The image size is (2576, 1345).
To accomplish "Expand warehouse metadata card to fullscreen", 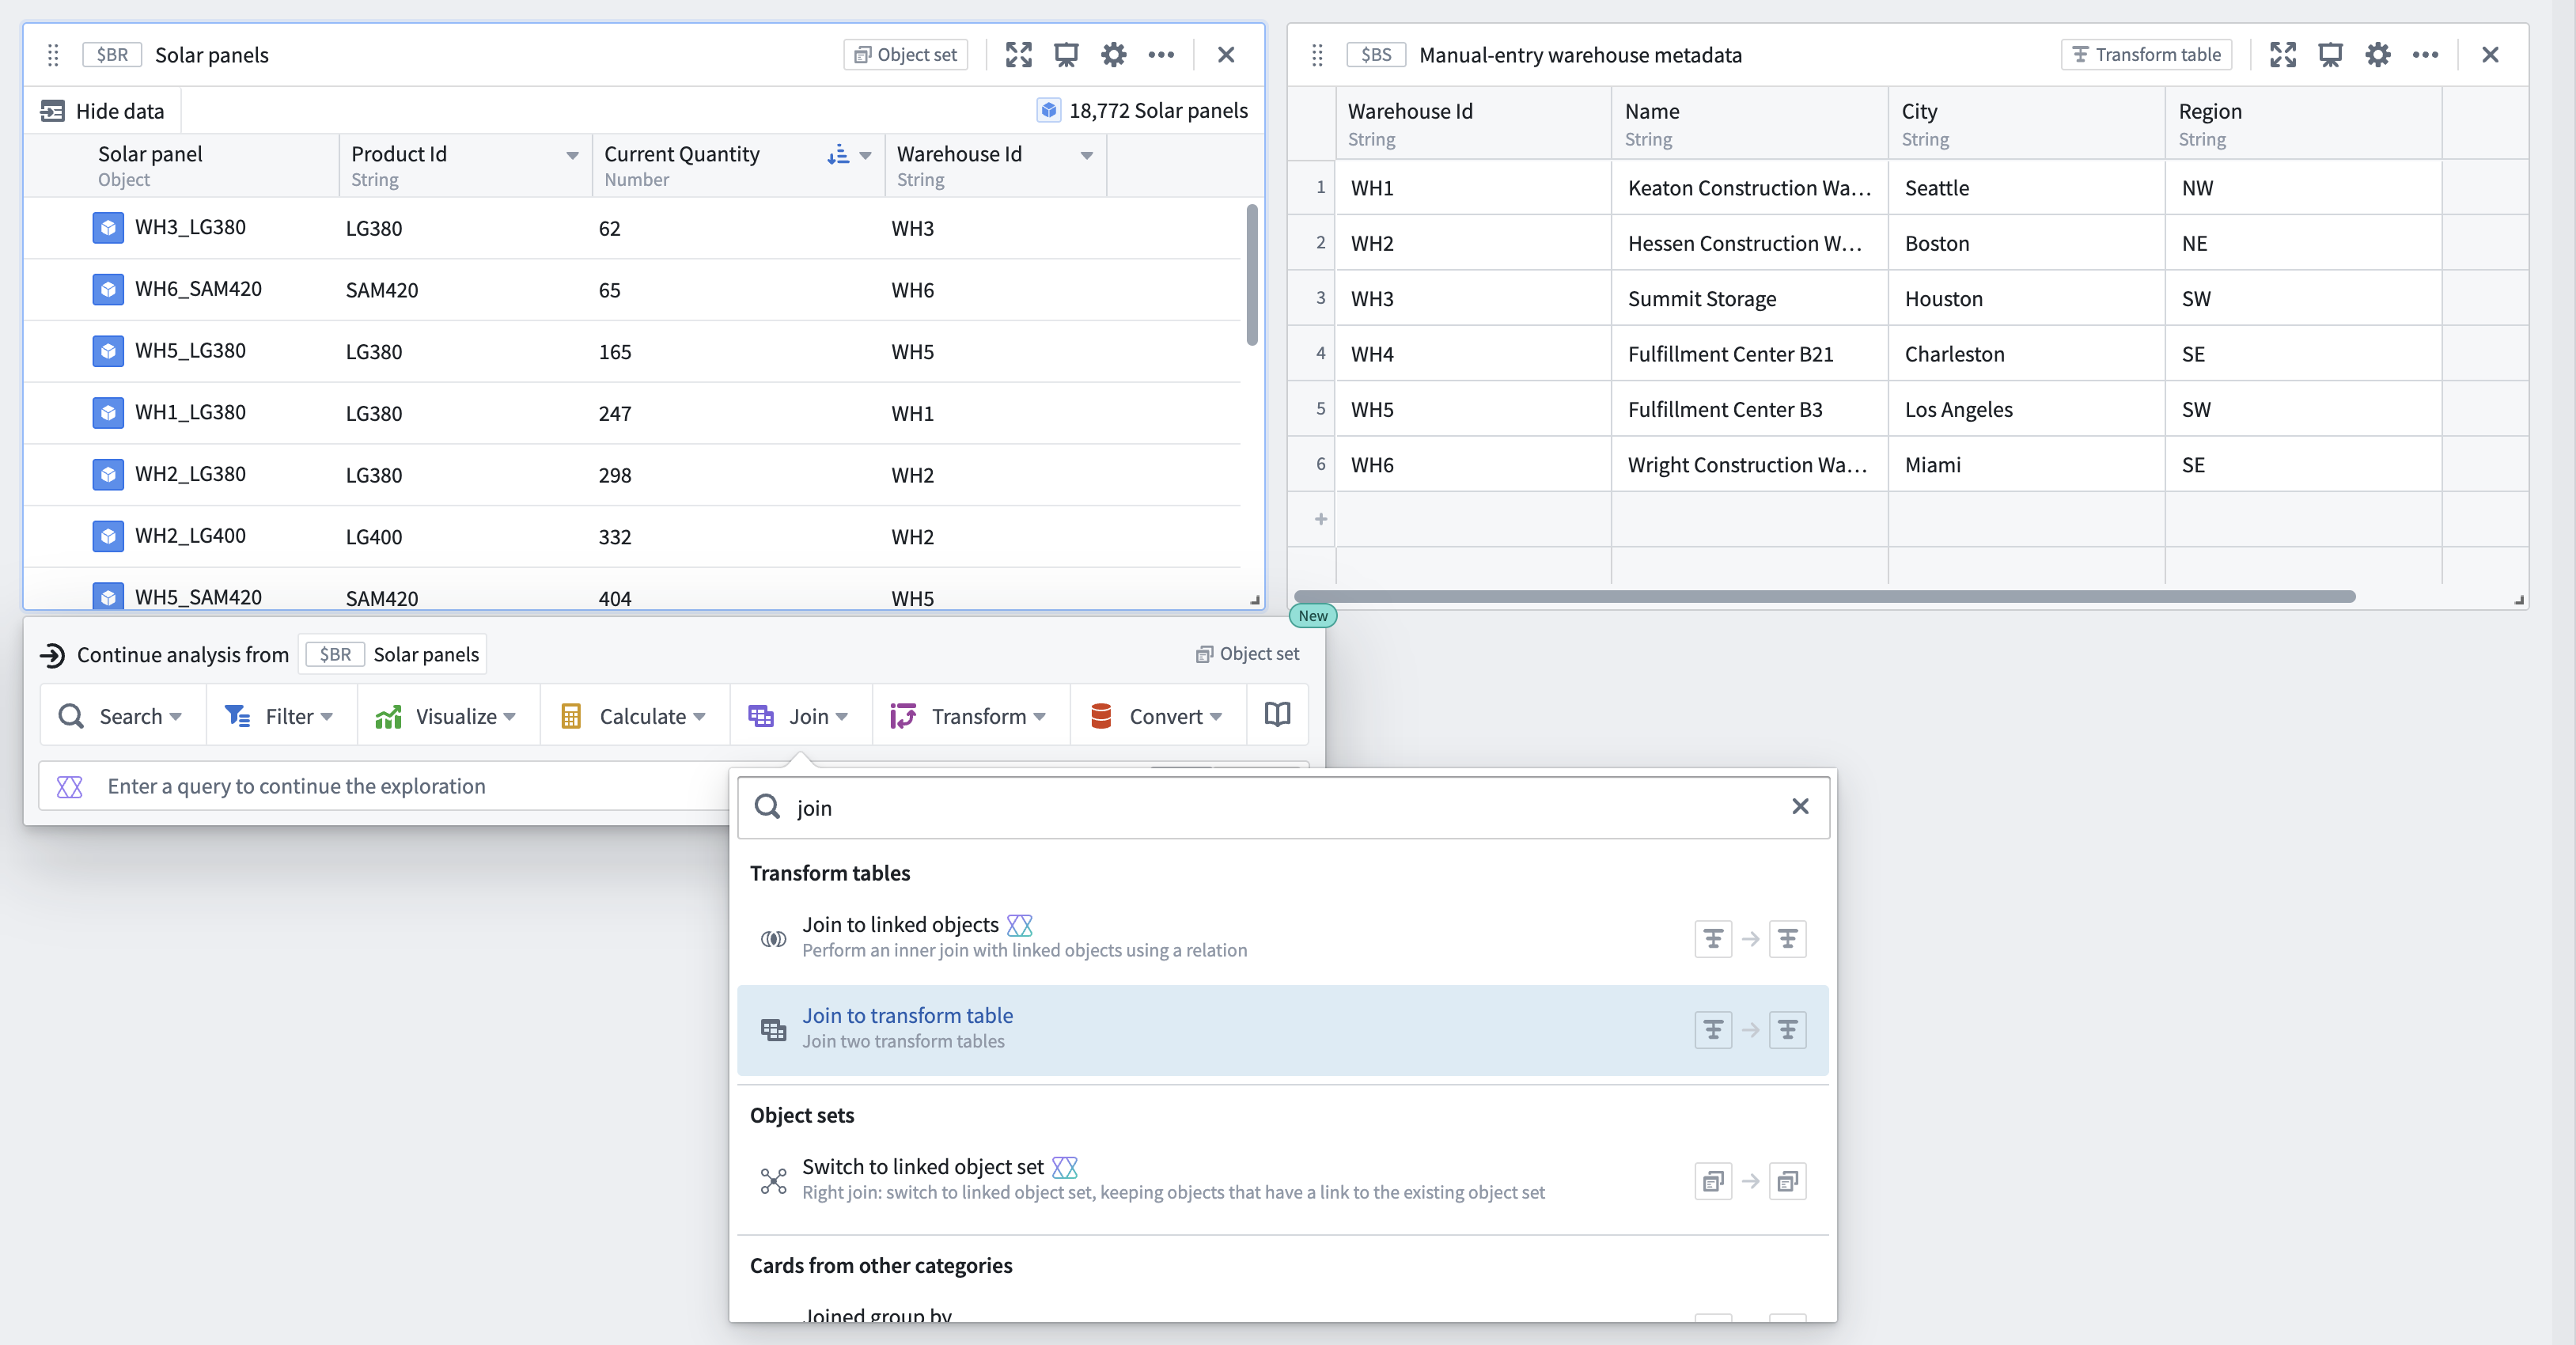I will [2282, 55].
